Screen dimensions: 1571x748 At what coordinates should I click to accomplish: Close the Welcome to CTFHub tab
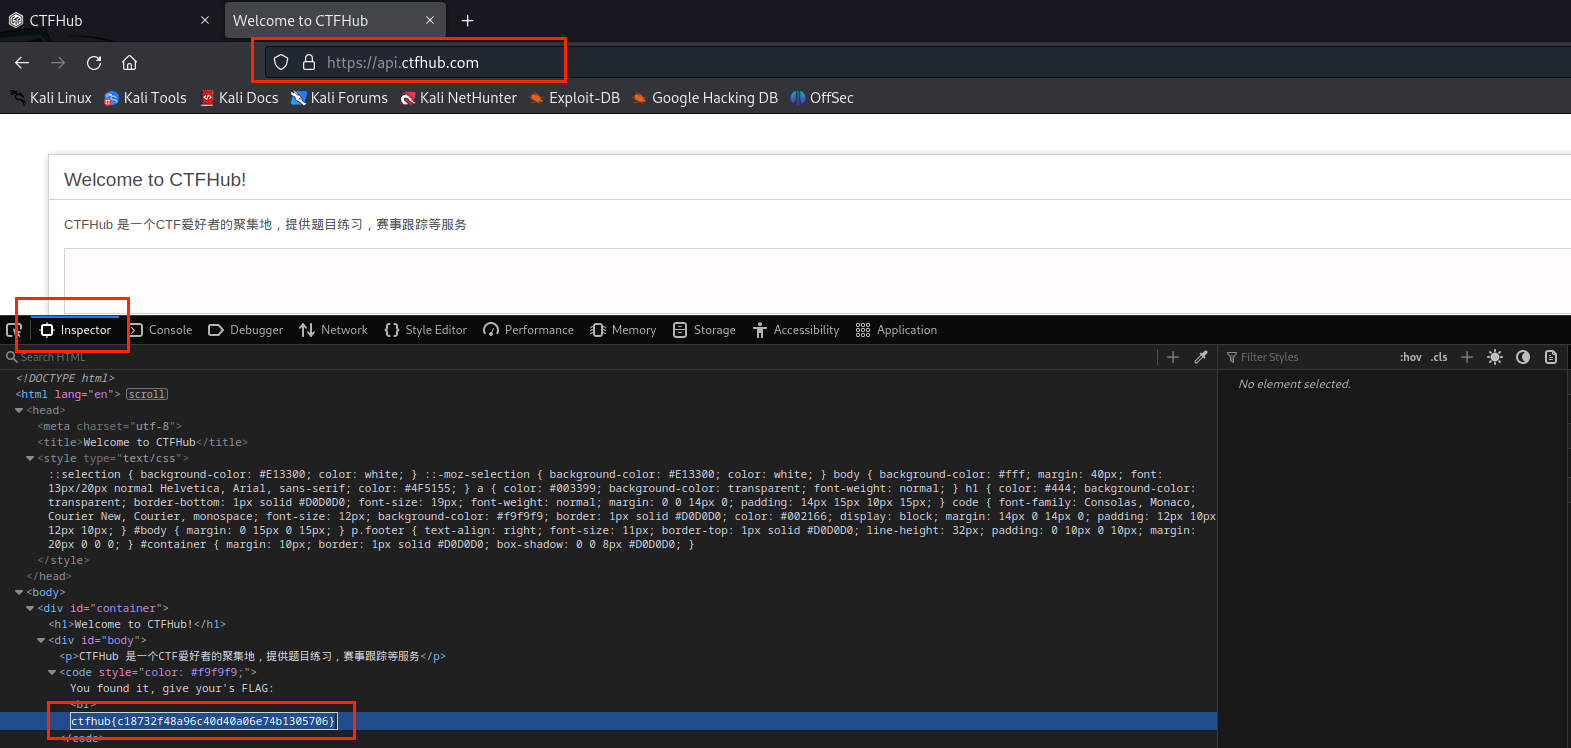(430, 20)
